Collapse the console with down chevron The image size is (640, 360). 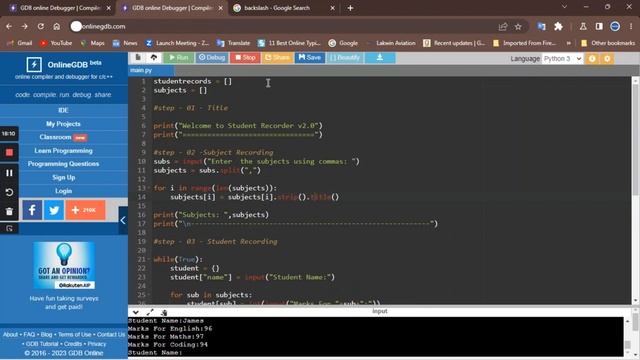[x=136, y=312]
